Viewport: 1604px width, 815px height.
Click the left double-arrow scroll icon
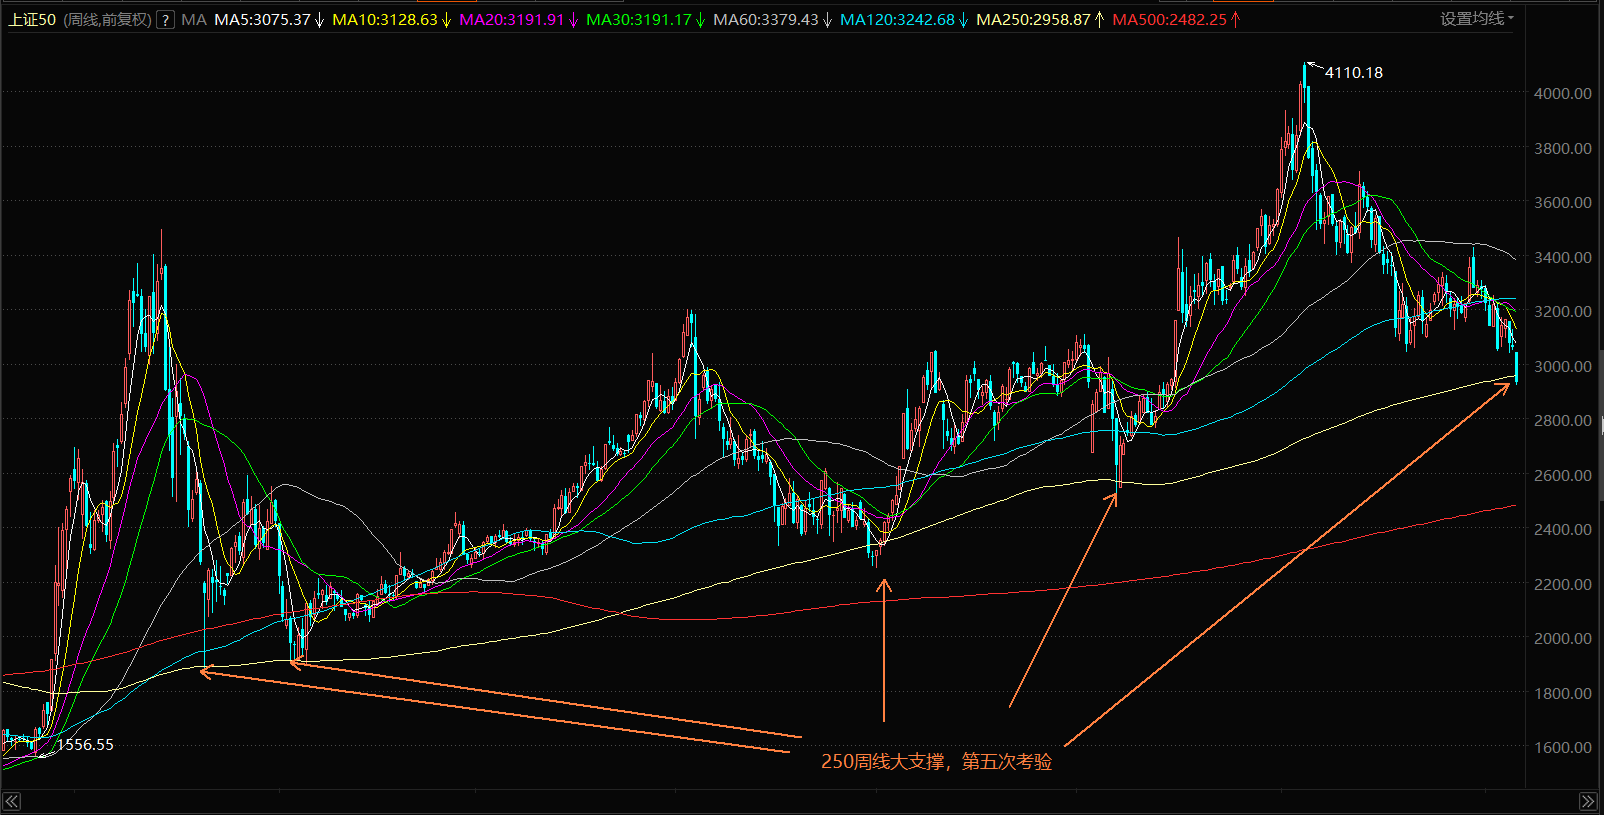pos(12,801)
